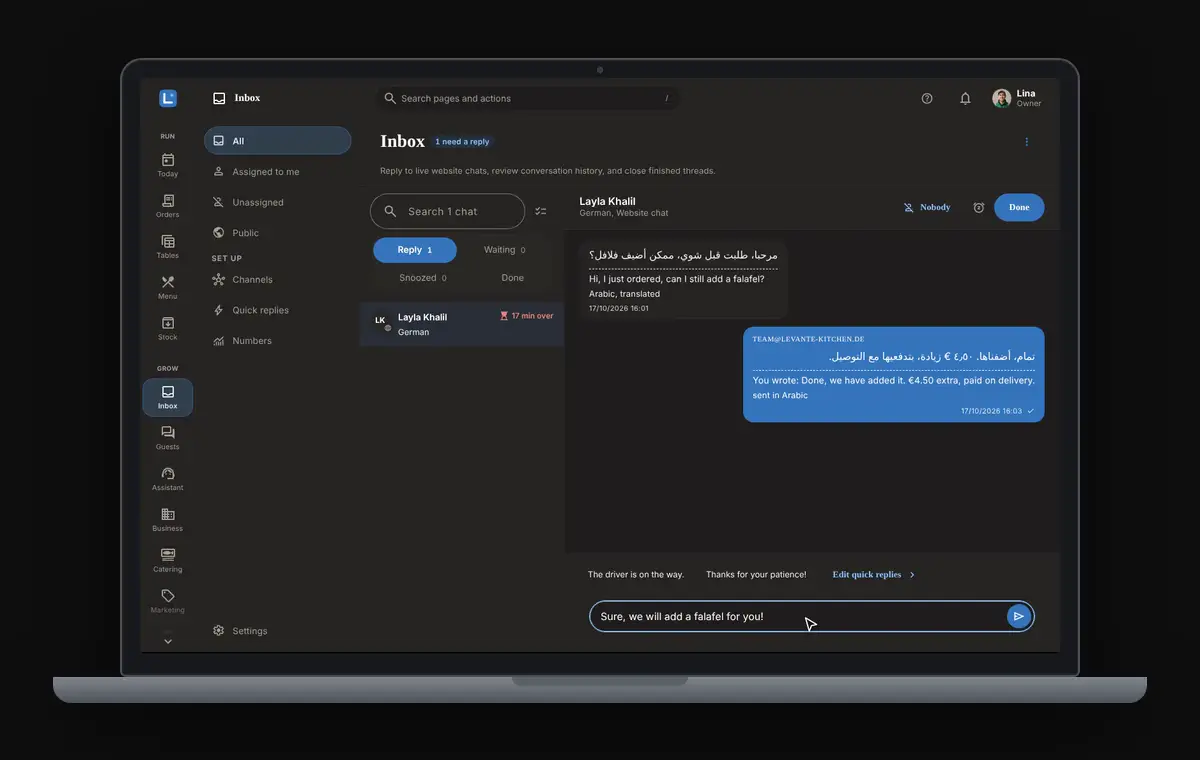Image resolution: width=1200 pixels, height=760 pixels.
Task: Open the Numbers page
Action: pyautogui.click(x=277, y=341)
